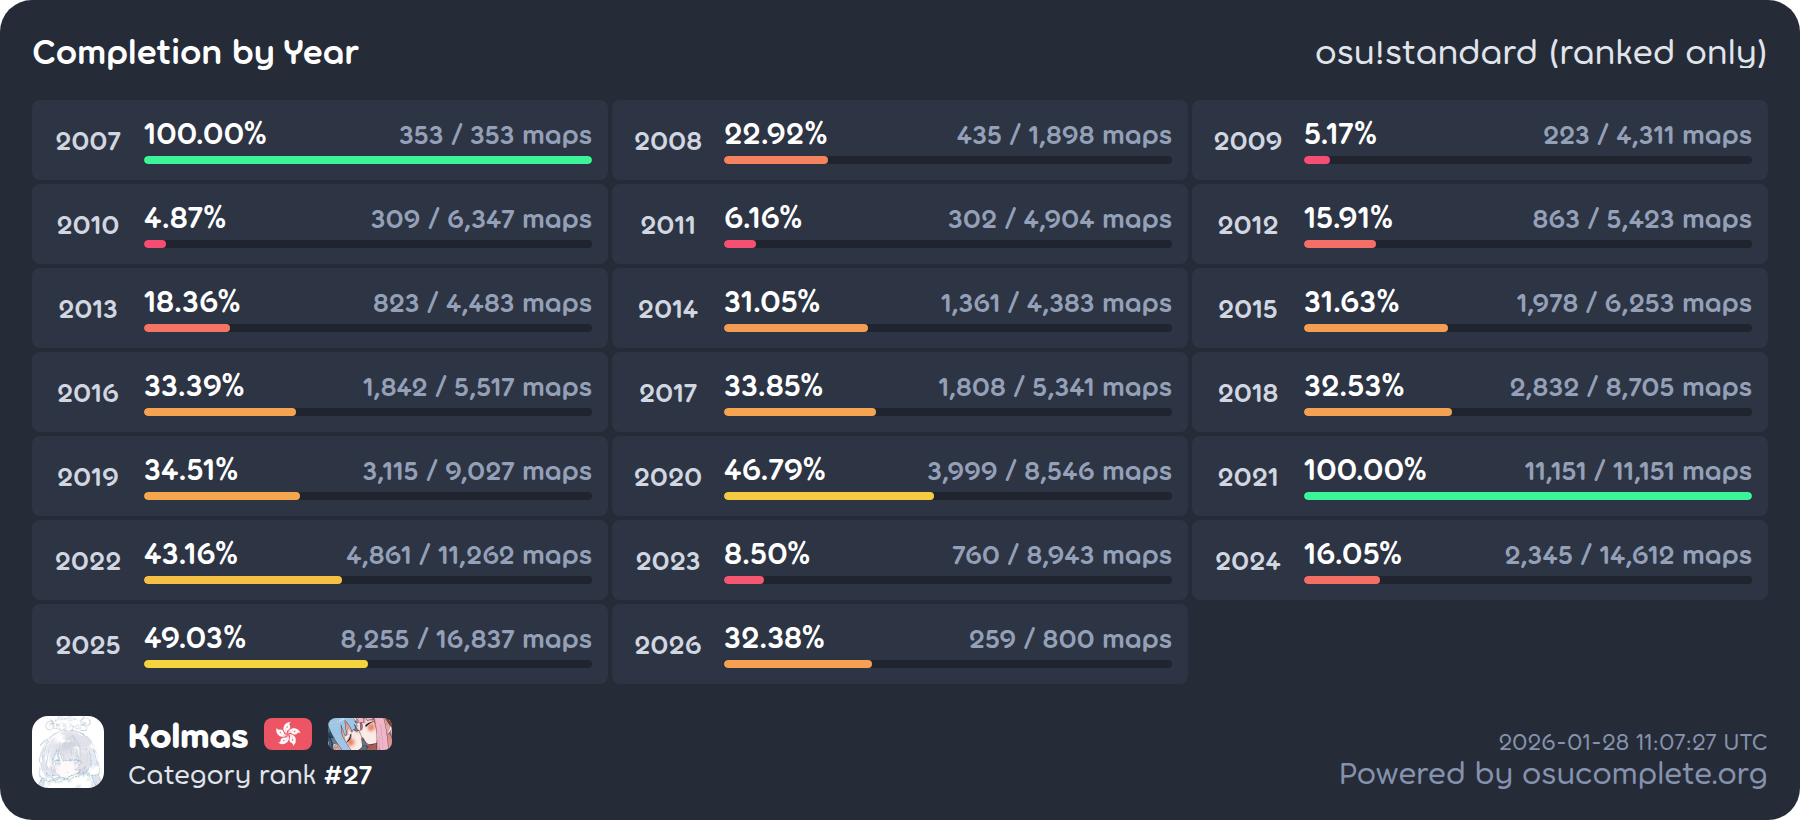Click the 2020 yellow progress bar
Screen dimensions: 1800x820
click(828, 496)
